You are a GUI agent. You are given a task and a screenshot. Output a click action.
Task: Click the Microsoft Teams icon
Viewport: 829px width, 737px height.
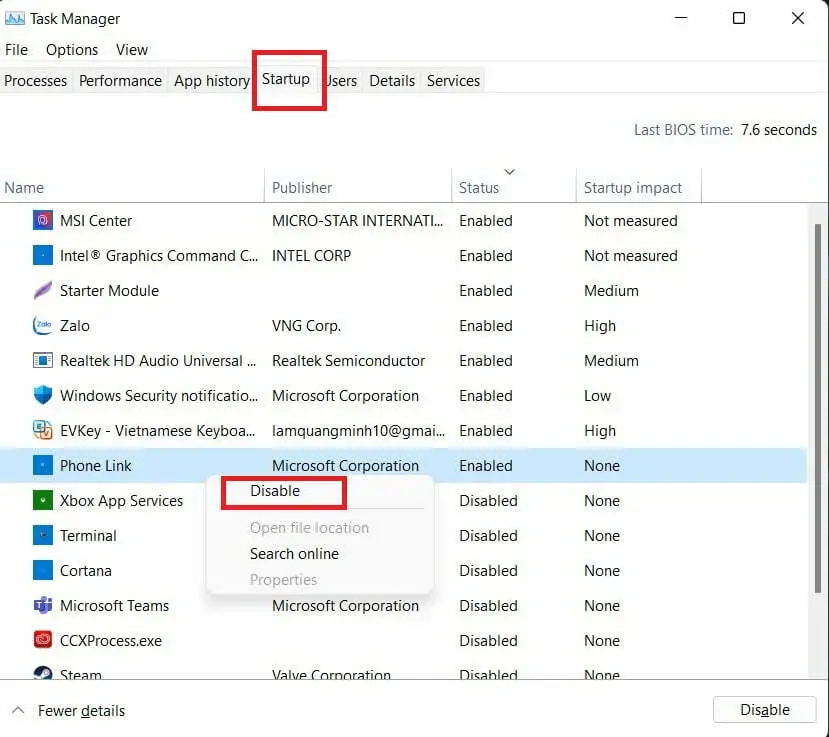pyautogui.click(x=43, y=605)
